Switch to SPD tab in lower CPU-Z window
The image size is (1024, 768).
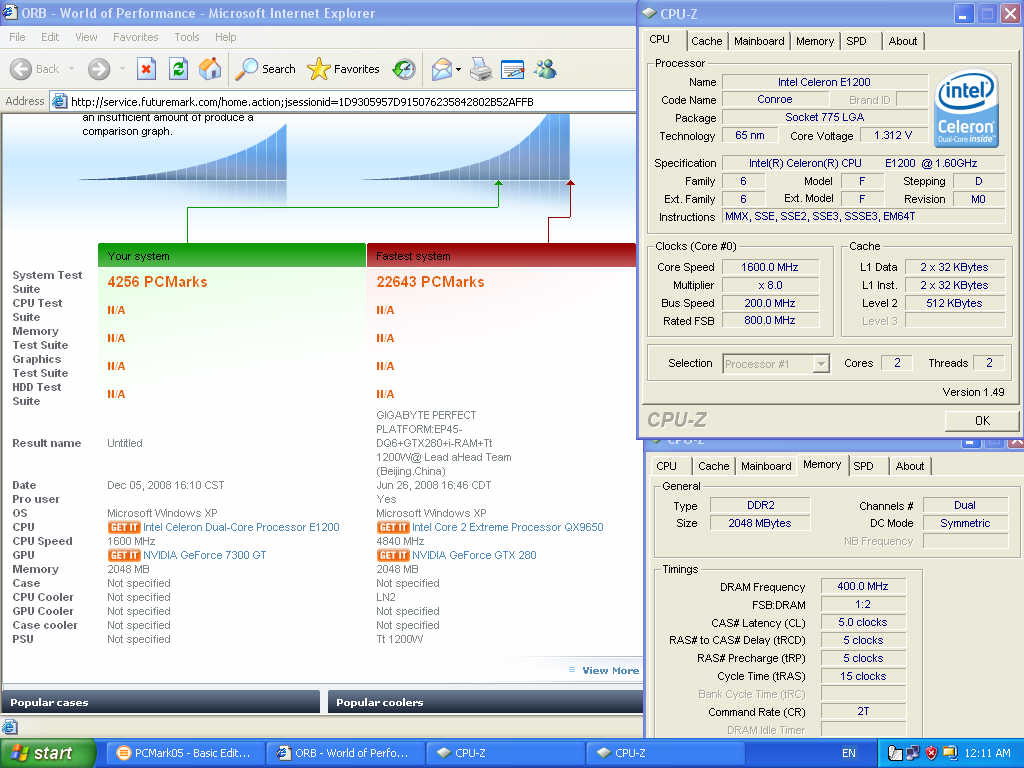click(863, 466)
